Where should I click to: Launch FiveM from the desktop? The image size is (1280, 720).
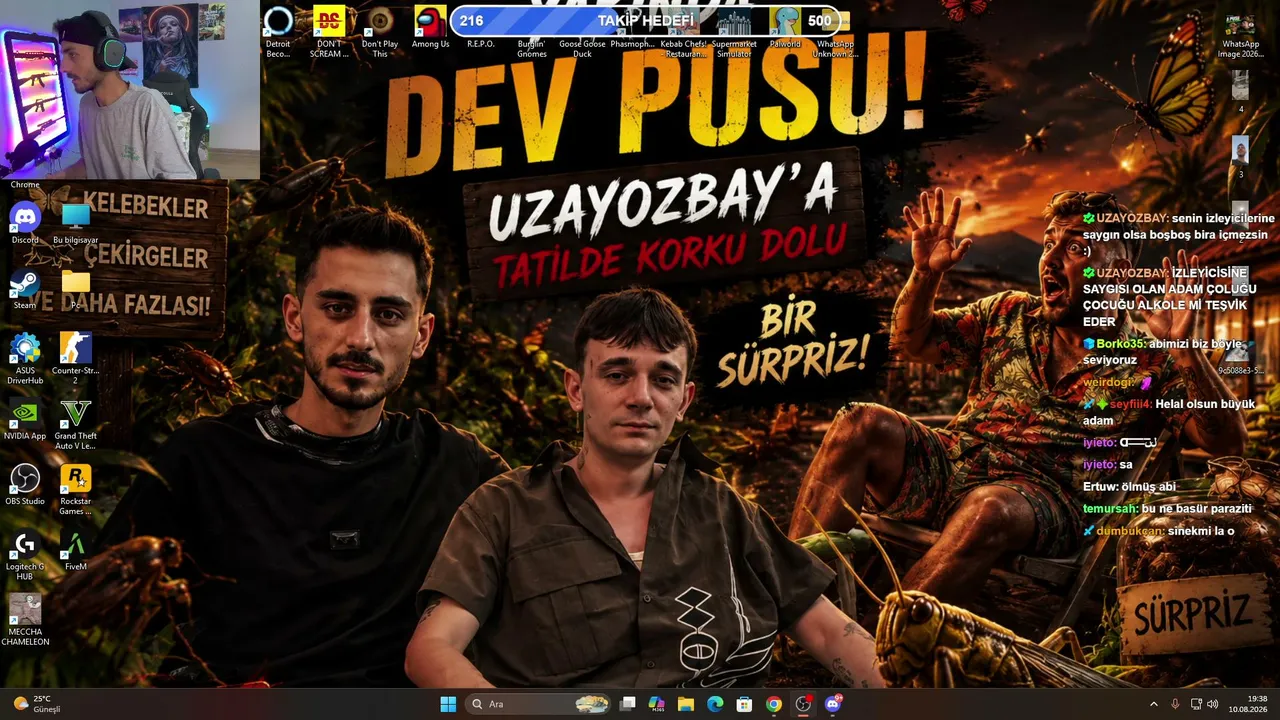click(75, 550)
